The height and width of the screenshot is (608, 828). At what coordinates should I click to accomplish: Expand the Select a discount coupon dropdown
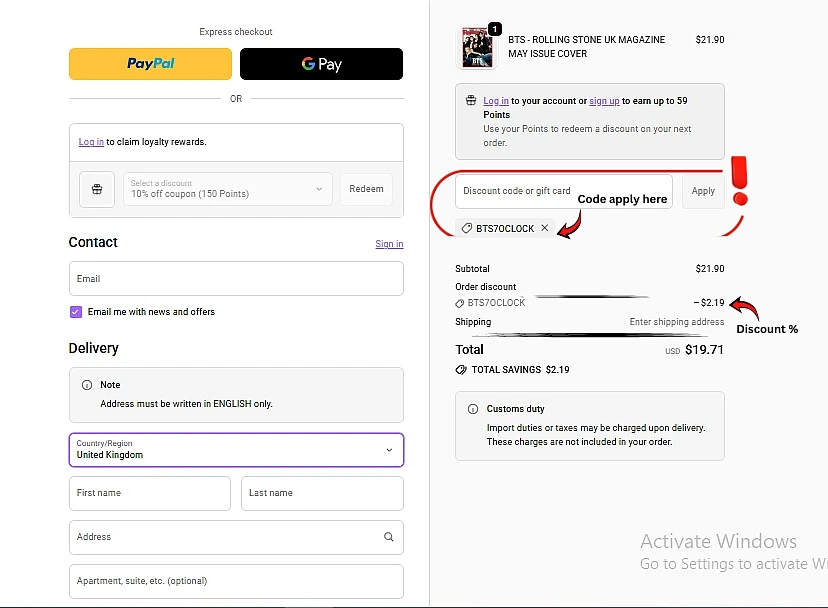click(228, 189)
